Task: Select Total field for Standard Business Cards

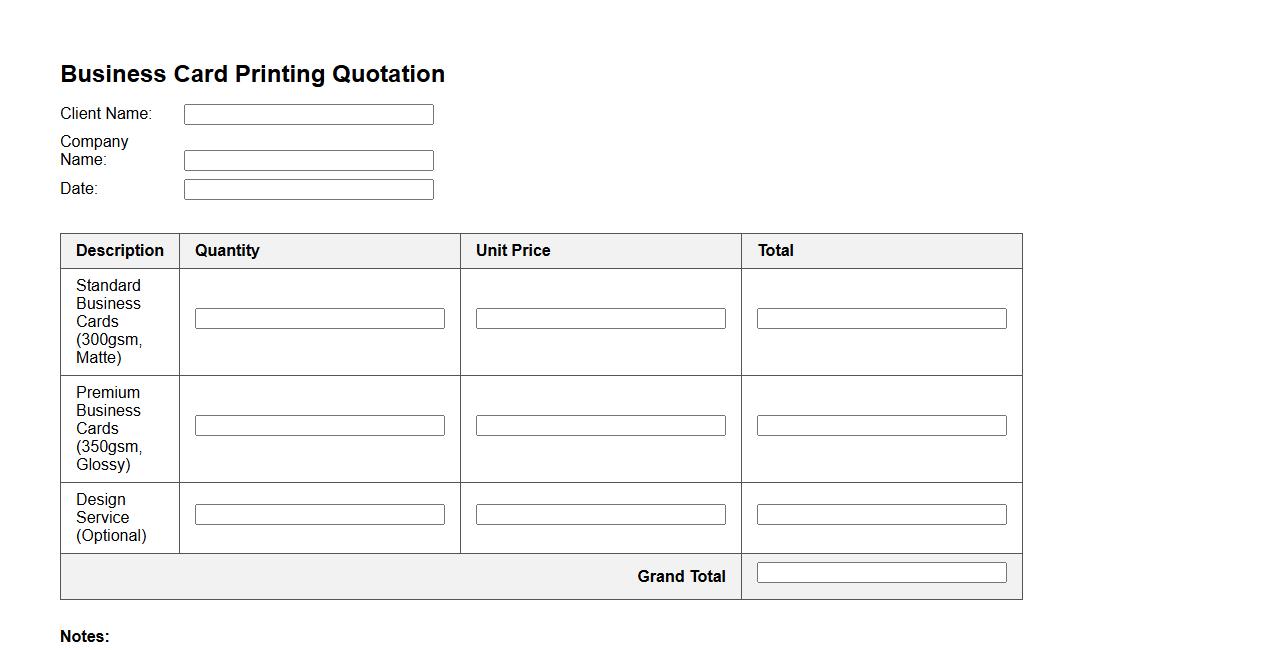Action: pyautogui.click(x=881, y=319)
